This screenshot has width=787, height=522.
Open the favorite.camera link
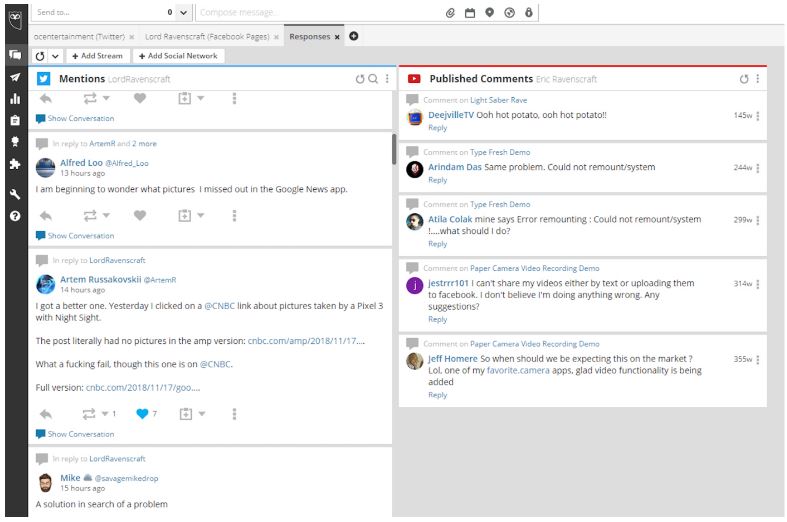coord(518,370)
